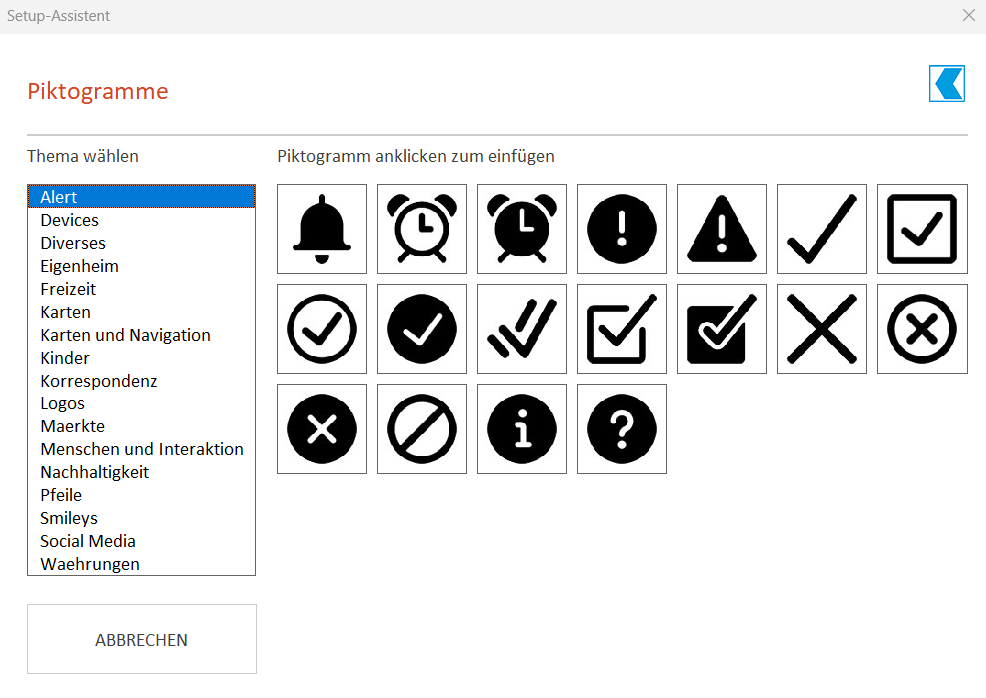Insert the double checkmark pictogram
986x698 pixels.
[521, 329]
